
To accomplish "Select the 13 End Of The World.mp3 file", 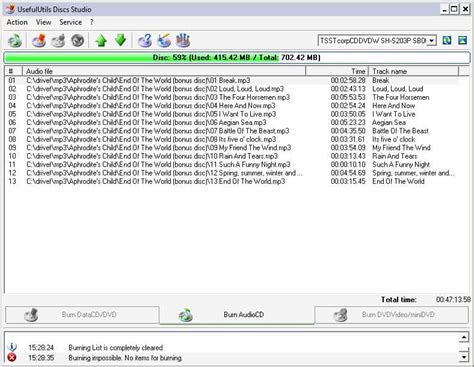I will (x=156, y=181).
